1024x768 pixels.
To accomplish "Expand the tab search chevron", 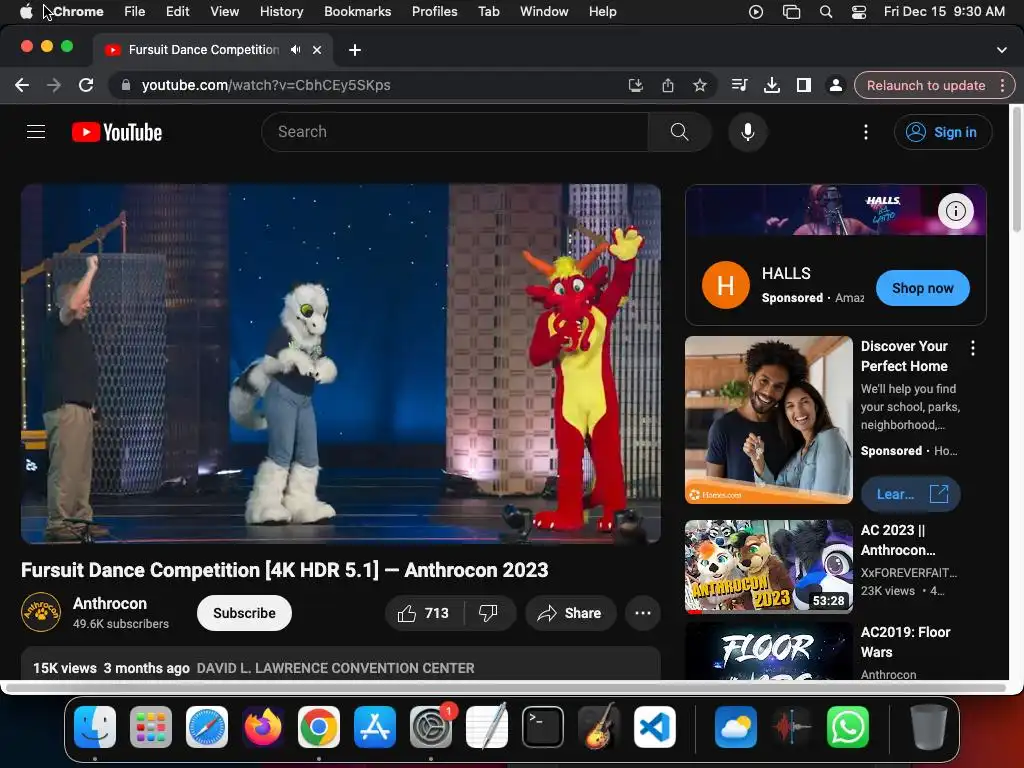I will pyautogui.click(x=1001, y=50).
